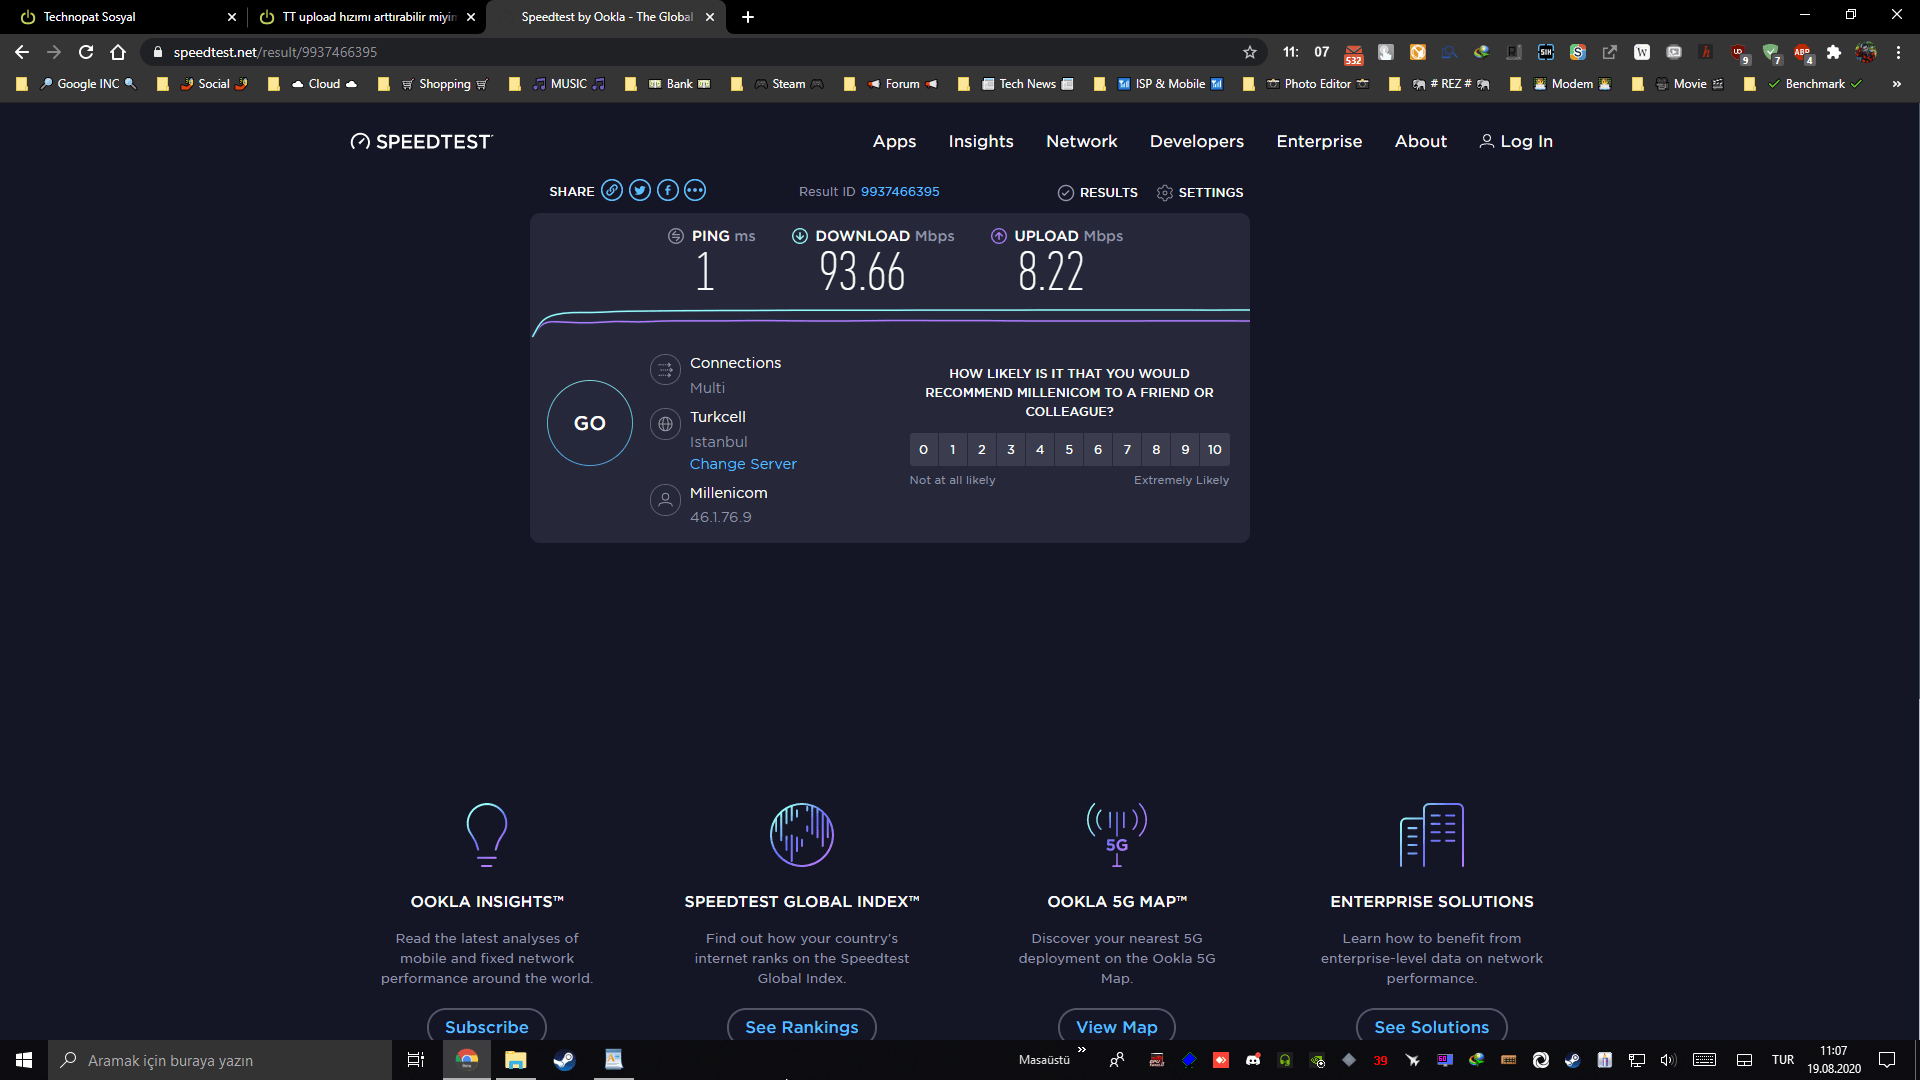1920x1080 pixels.
Task: Share result on Facebook icon
Action: tap(668, 191)
